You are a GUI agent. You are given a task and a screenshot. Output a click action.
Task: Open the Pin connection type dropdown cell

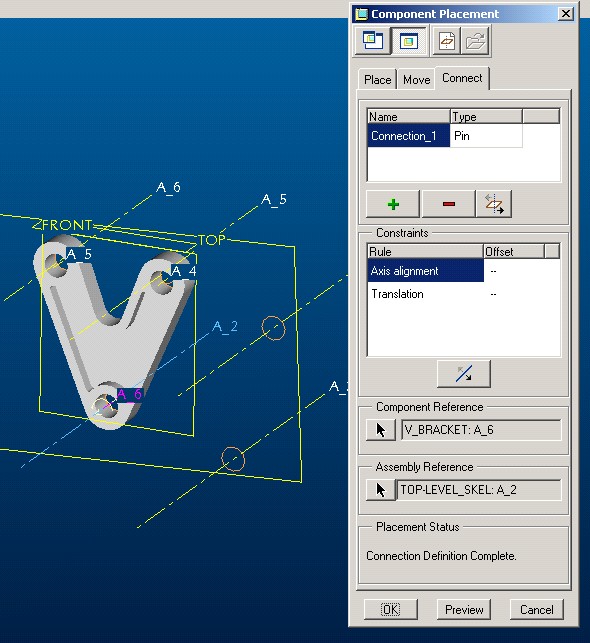pyautogui.click(x=486, y=136)
